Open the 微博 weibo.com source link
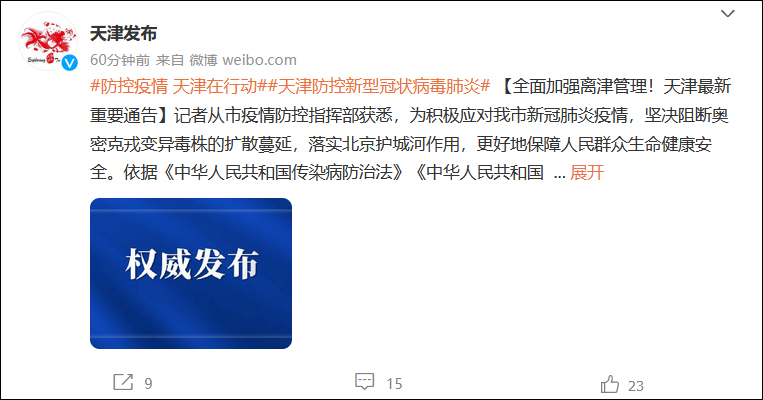The image size is (763, 400). point(243,60)
